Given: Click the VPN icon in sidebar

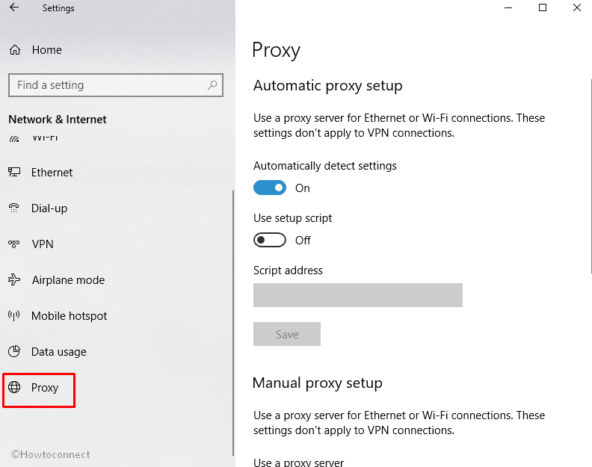Looking at the screenshot, I should 14,244.
